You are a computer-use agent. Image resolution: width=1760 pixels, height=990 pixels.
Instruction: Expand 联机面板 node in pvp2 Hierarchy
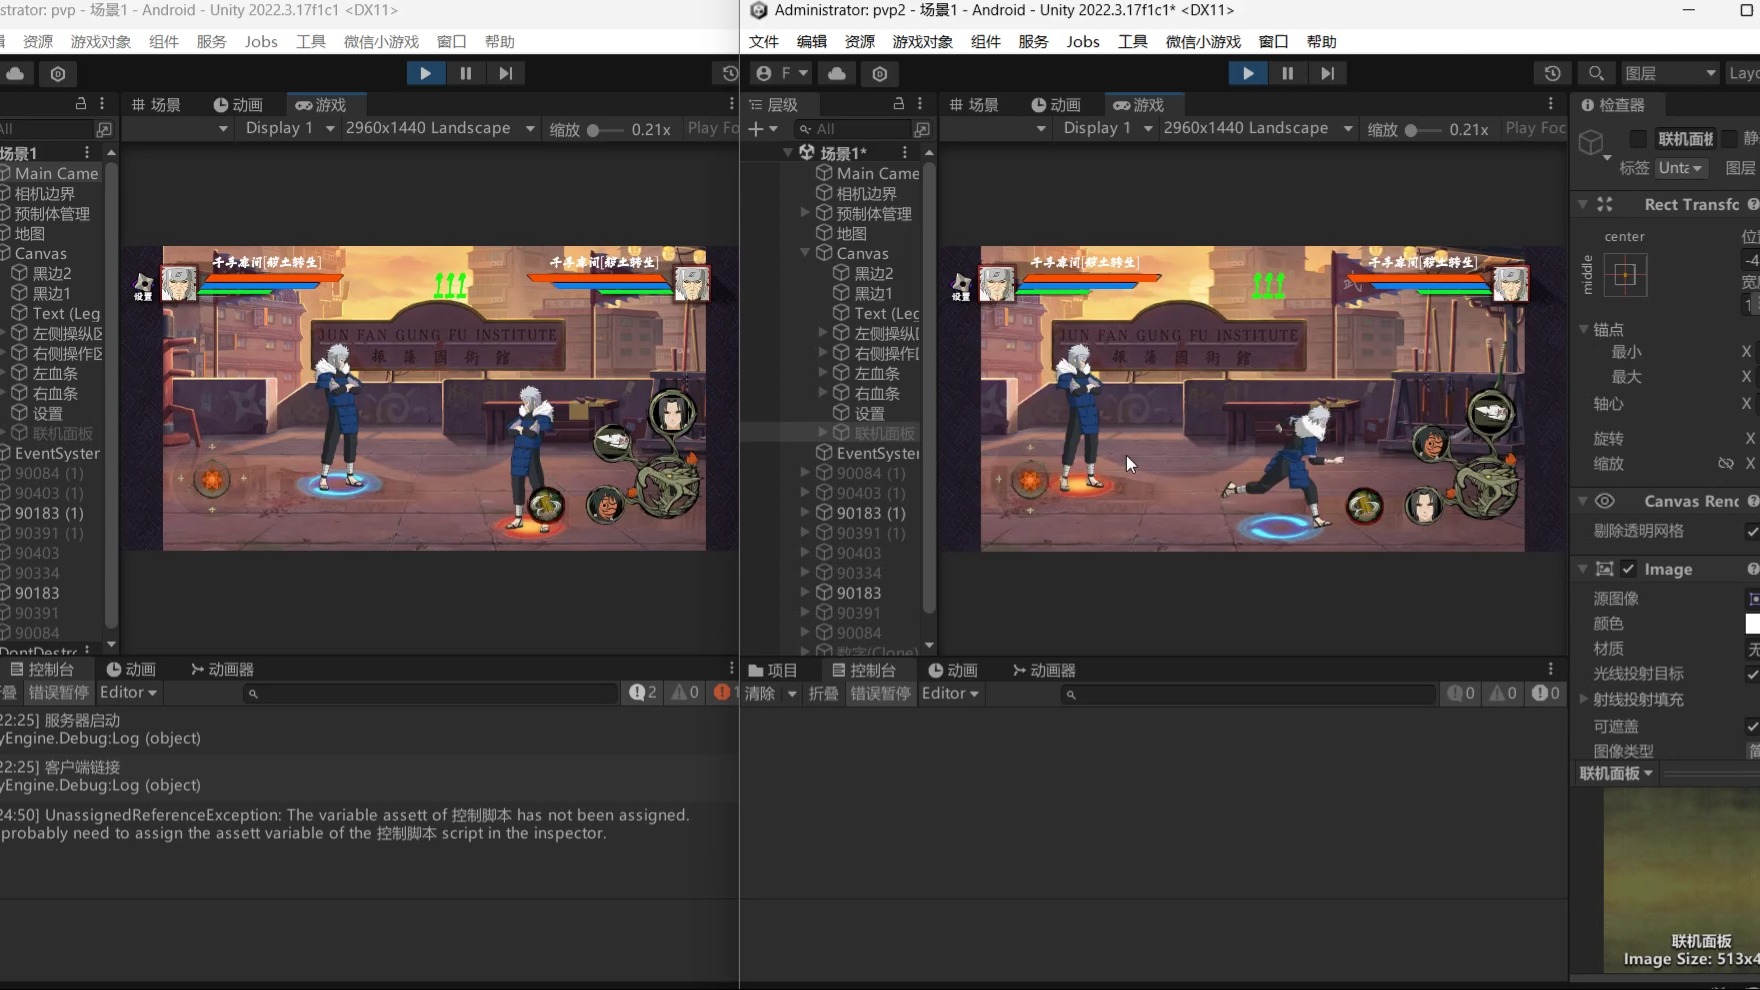(x=823, y=433)
